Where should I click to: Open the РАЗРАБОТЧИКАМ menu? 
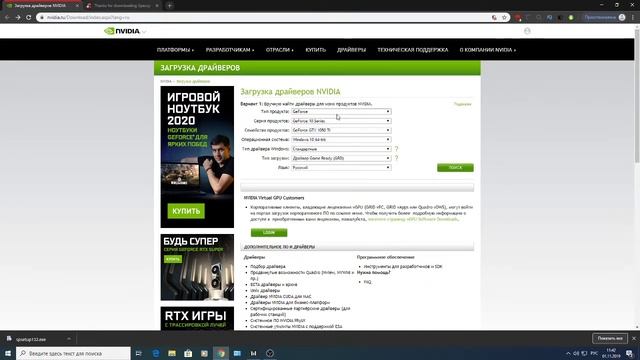(x=230, y=50)
